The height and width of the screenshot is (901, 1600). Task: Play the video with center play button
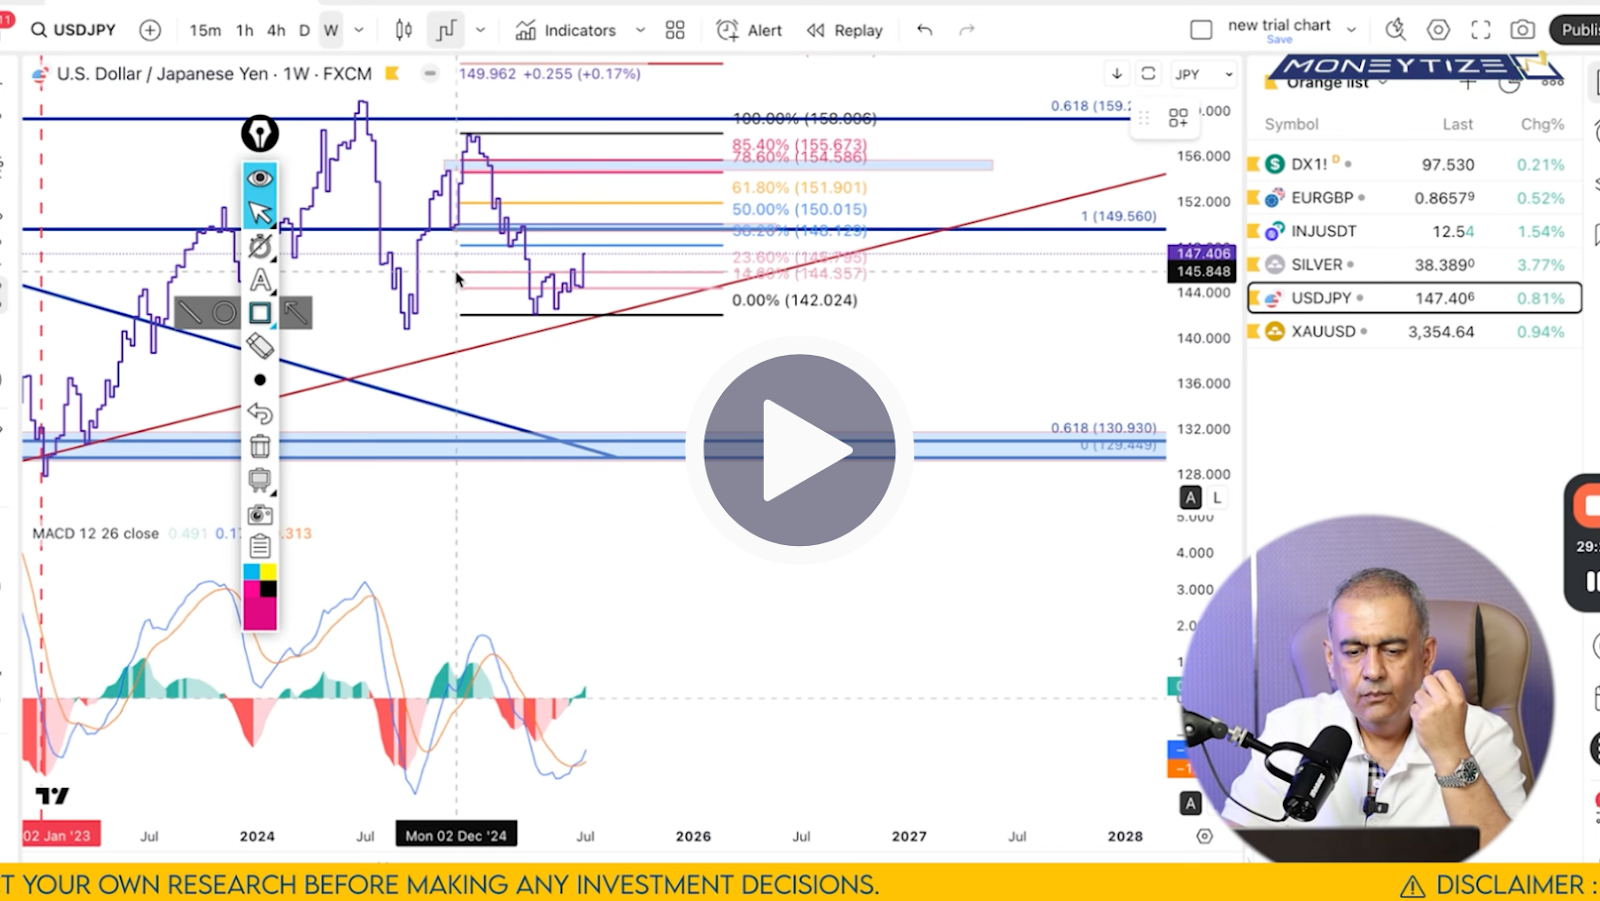tap(800, 450)
